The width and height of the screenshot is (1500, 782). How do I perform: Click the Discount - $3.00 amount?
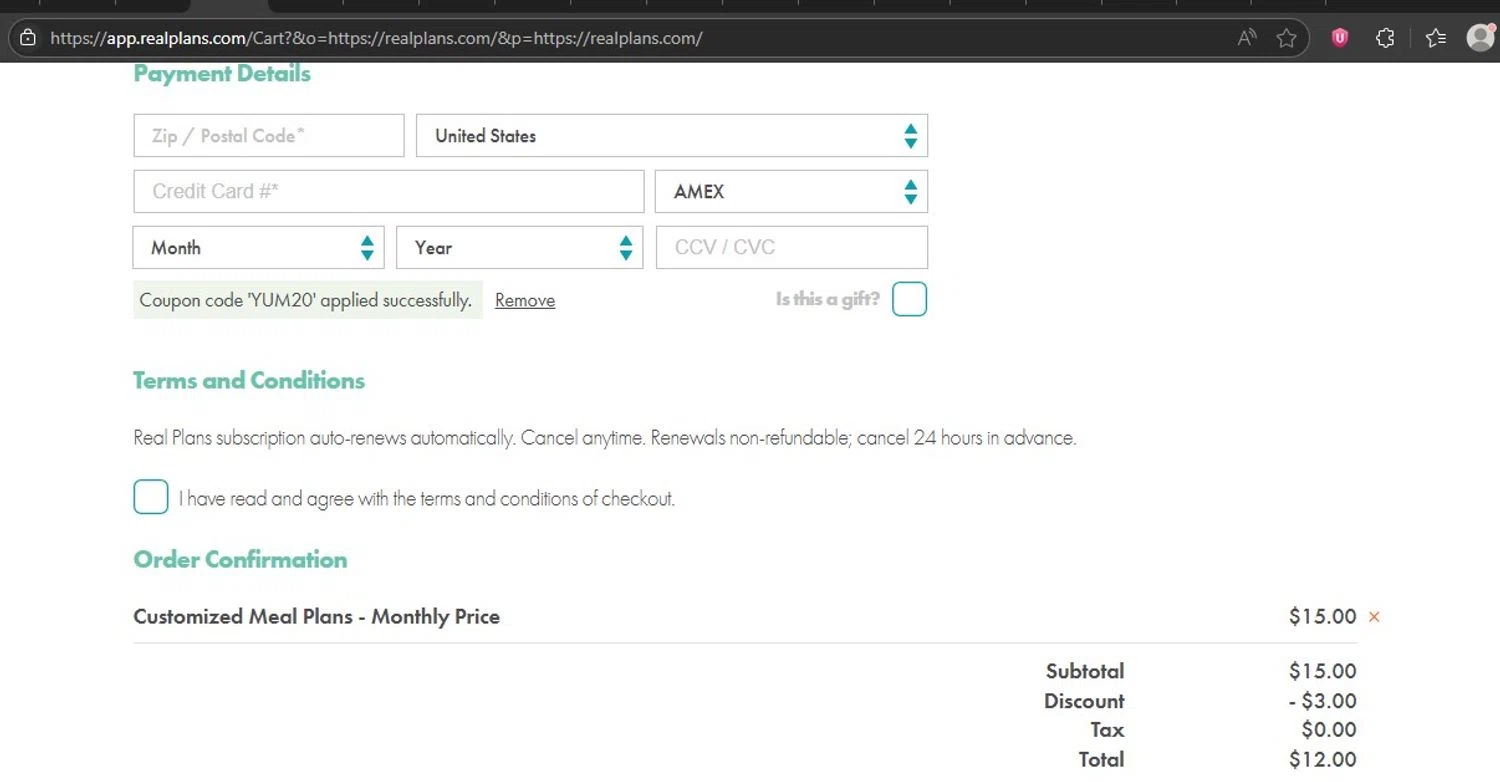click(1323, 701)
